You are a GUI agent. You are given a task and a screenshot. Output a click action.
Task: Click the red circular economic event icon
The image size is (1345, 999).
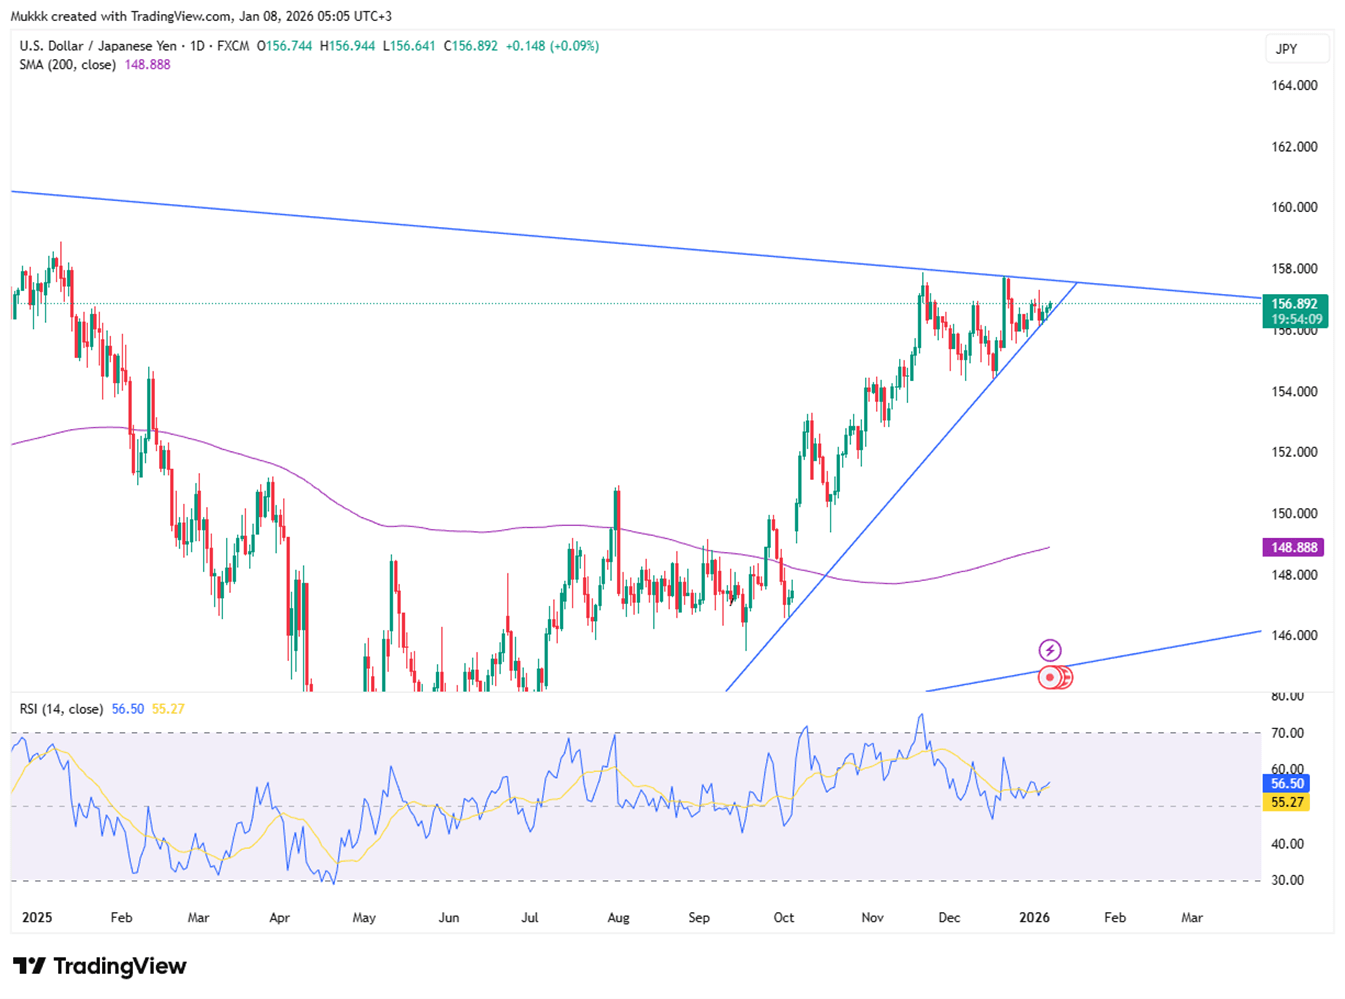click(x=1050, y=678)
